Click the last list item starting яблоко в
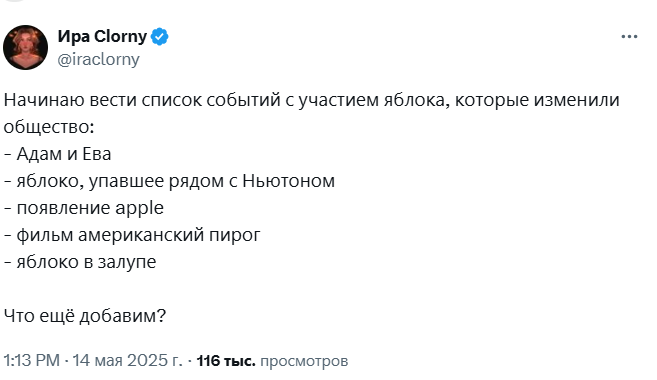 click(80, 262)
